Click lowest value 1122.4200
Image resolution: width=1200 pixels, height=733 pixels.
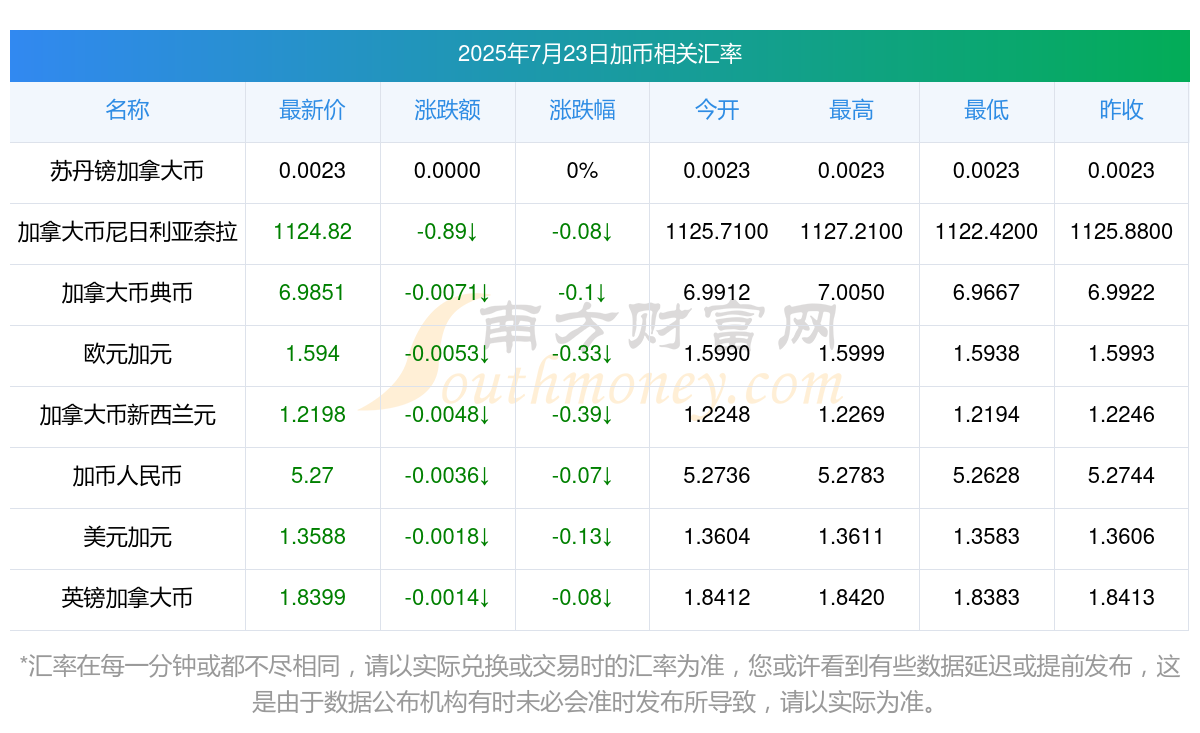pyautogui.click(x=986, y=232)
